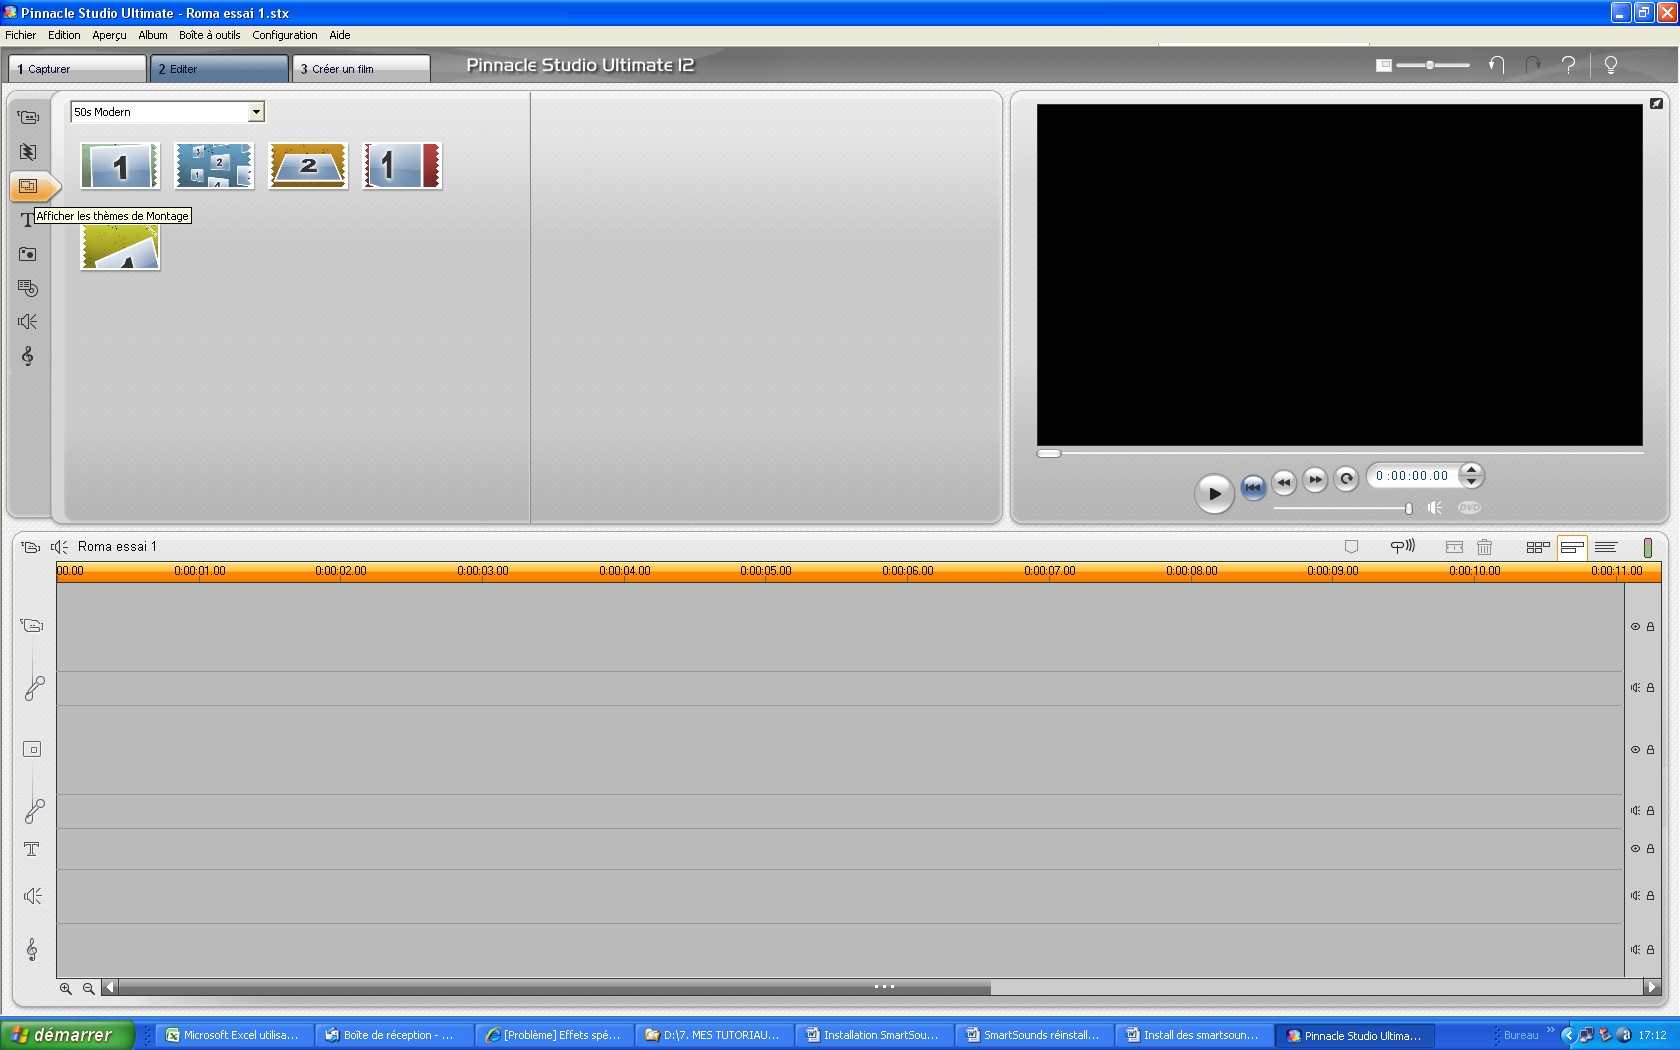Toggle visibility of title track

tap(1636, 849)
